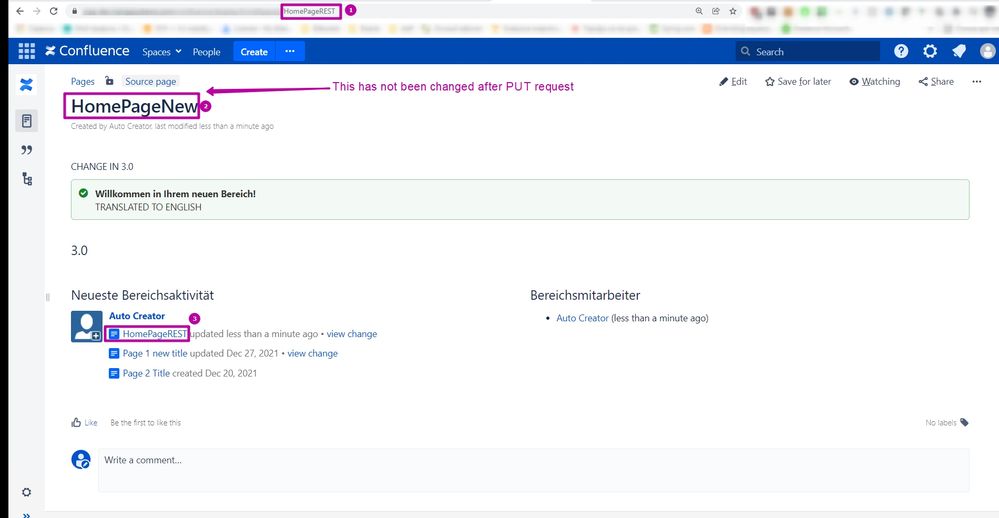Open Page 1 new title link
The height and width of the screenshot is (518, 999).
[155, 354]
